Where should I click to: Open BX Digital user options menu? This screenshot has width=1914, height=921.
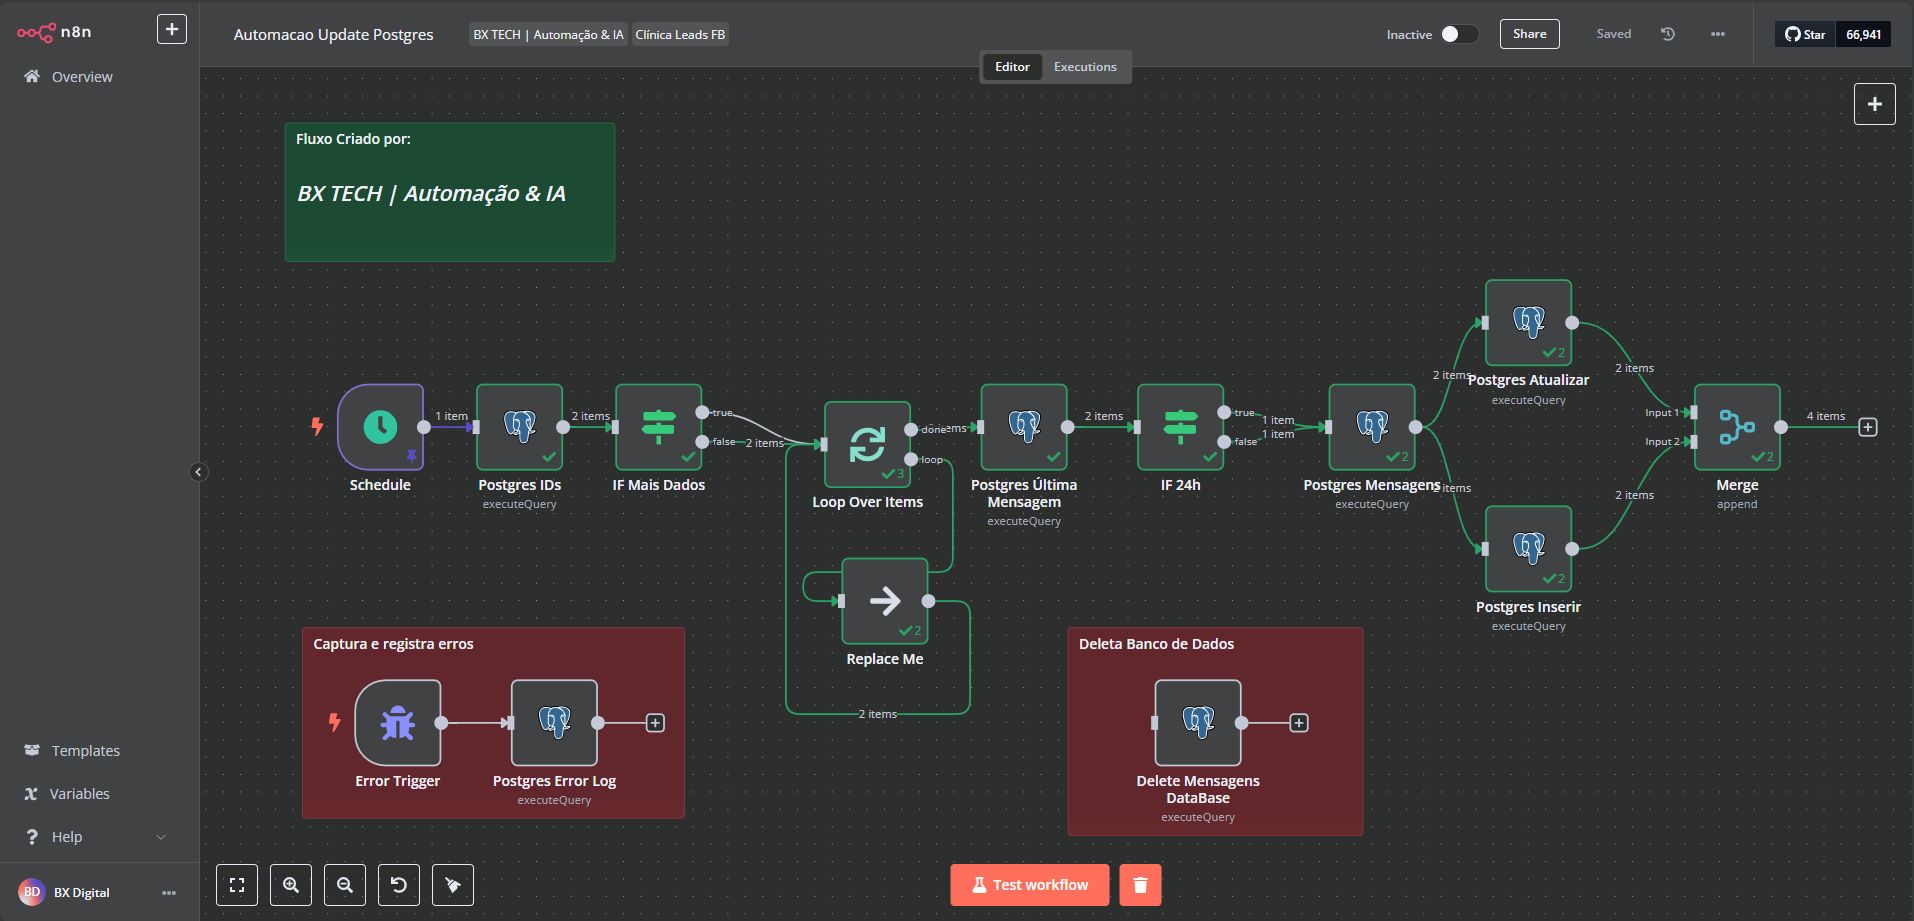tap(168, 893)
